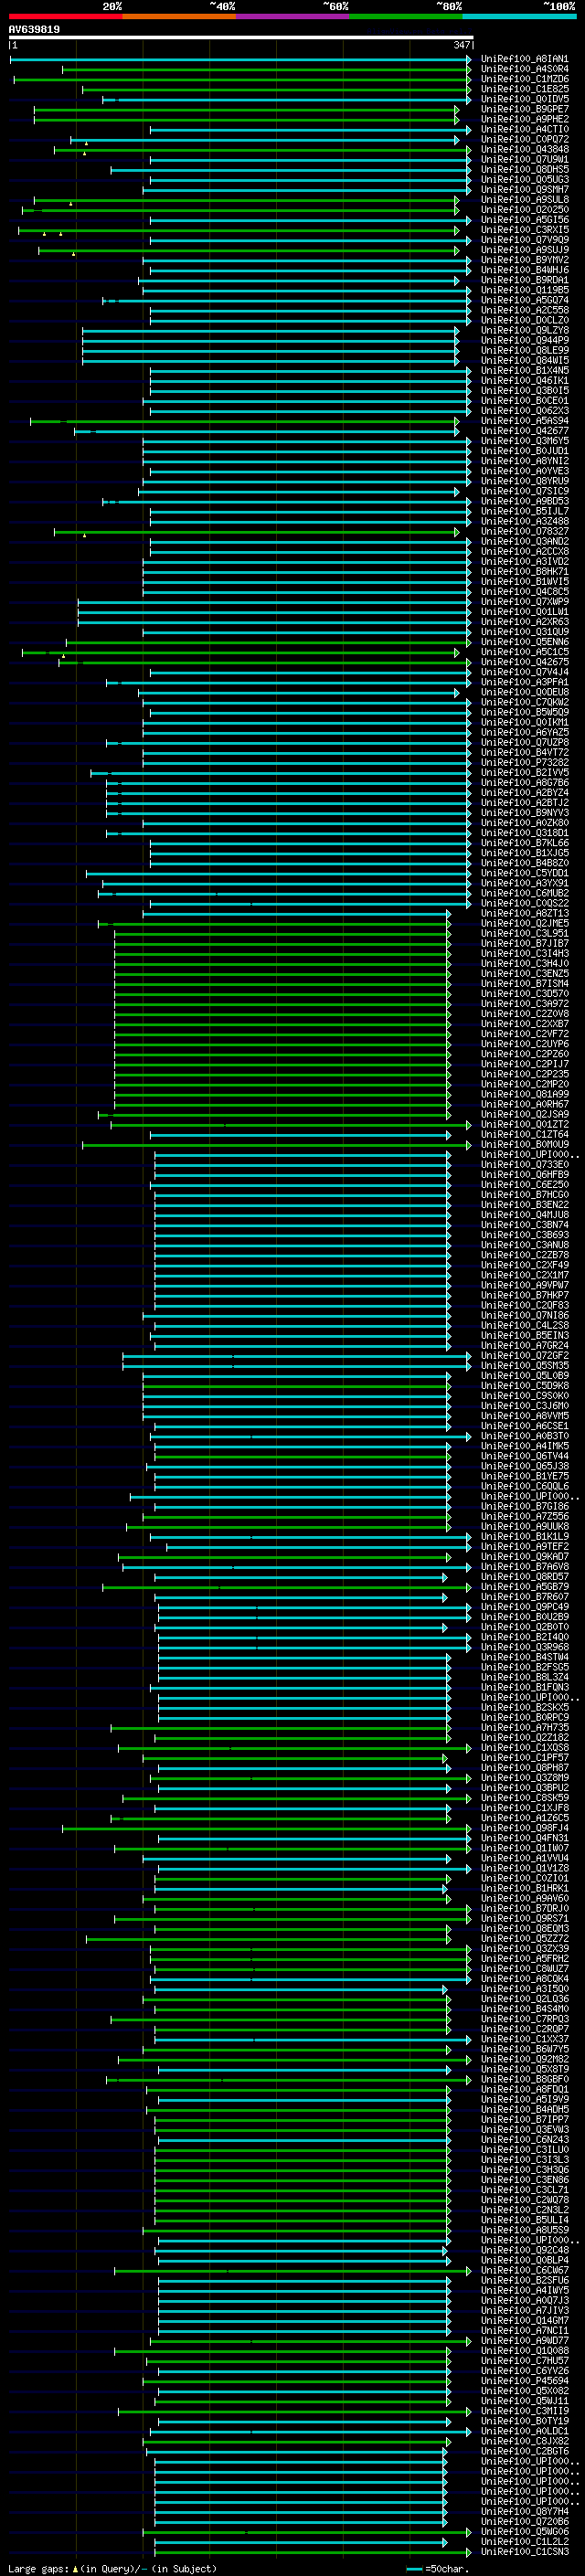Screen dimensions: 585x2576
Task: Click the query name AV639819
Action: click(x=34, y=29)
